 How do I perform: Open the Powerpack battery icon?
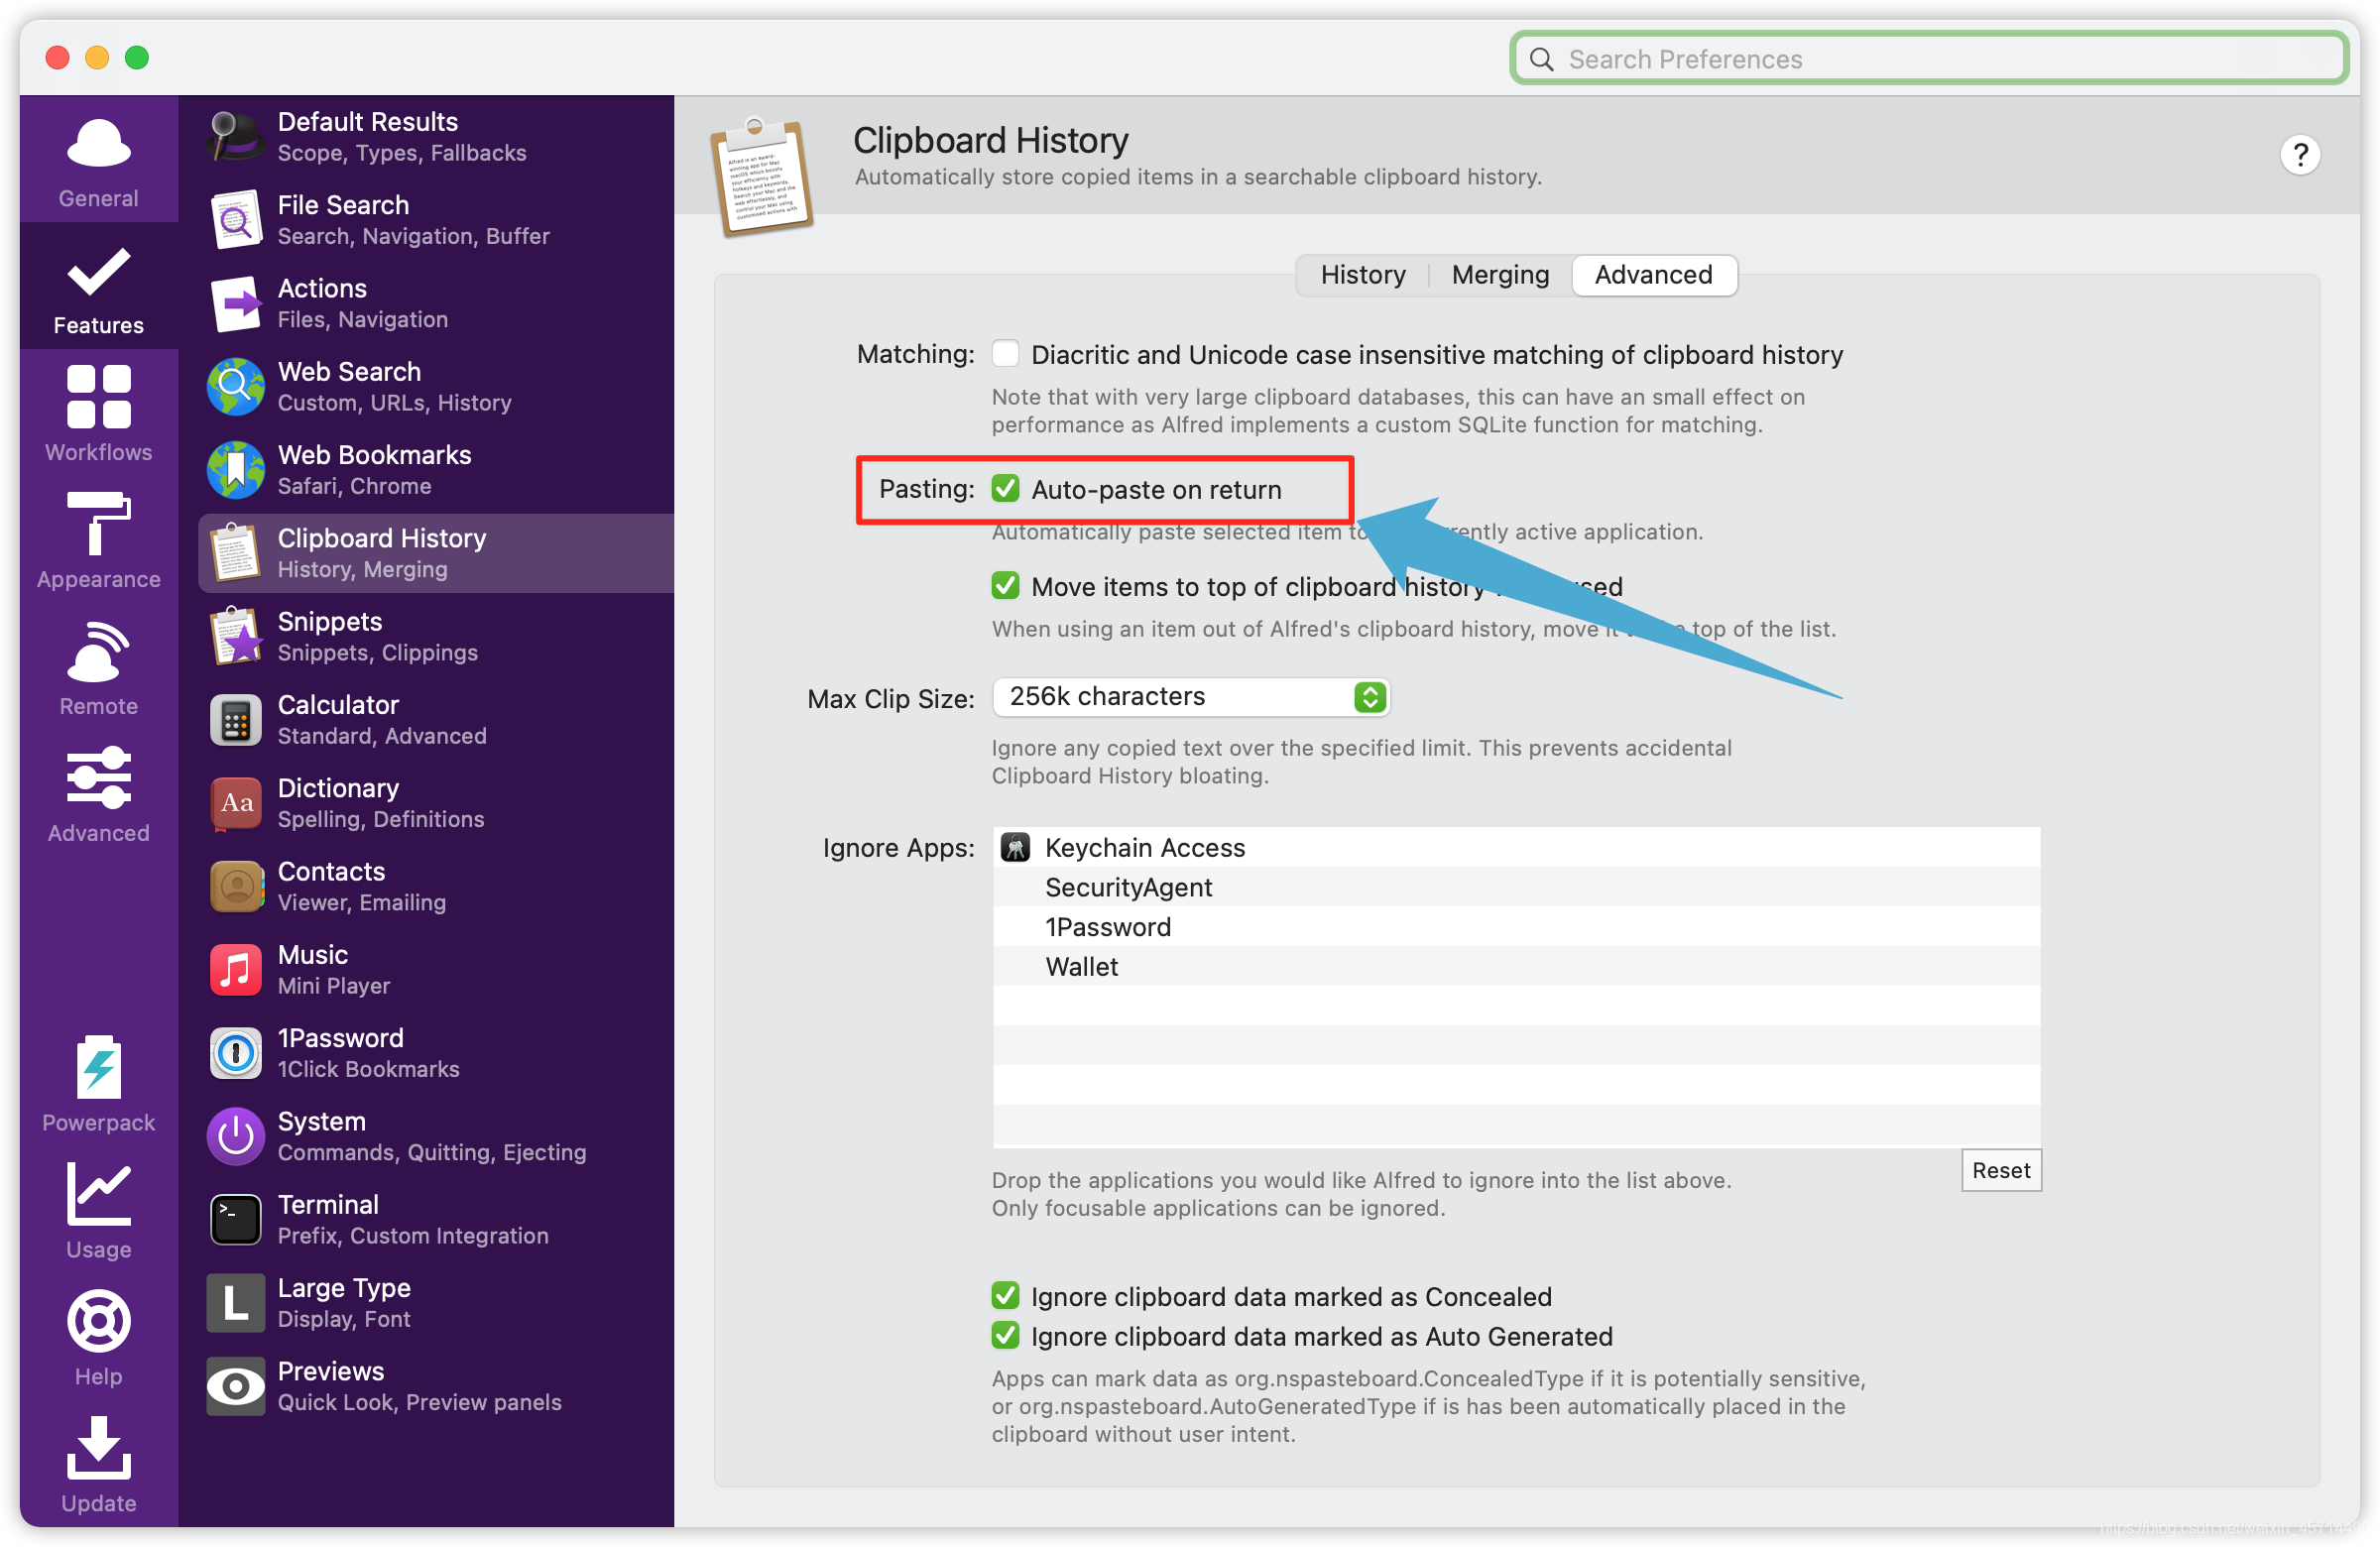(x=98, y=1067)
